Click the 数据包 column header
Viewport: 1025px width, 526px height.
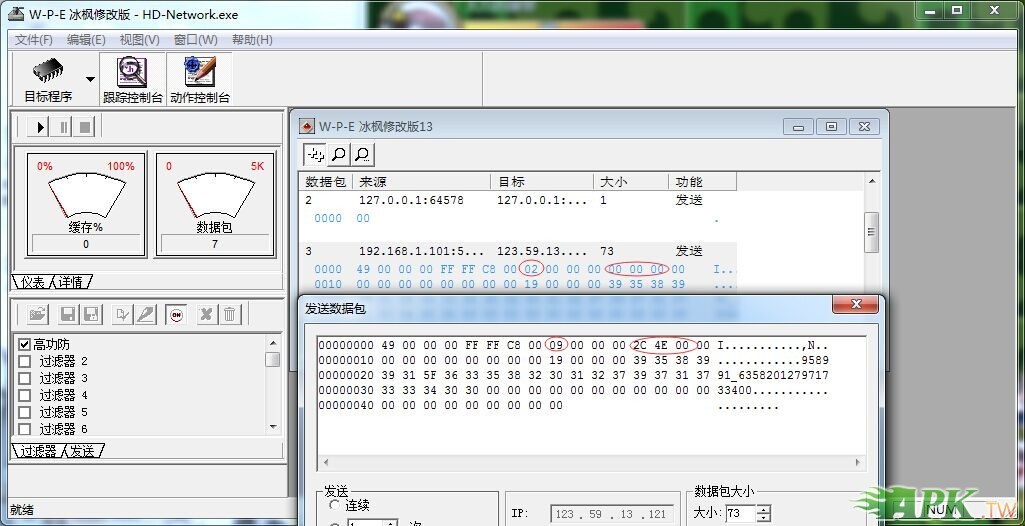tap(326, 182)
